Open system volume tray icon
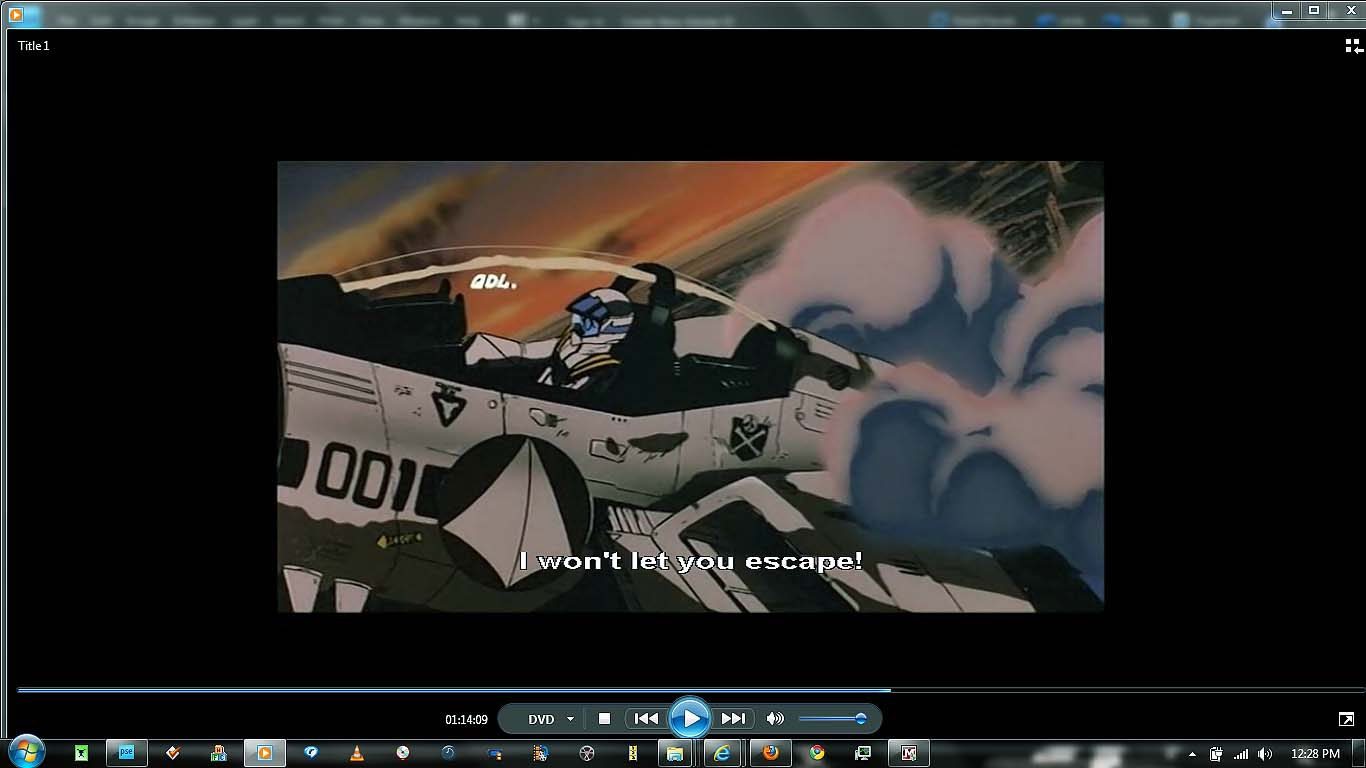 coord(1265,754)
